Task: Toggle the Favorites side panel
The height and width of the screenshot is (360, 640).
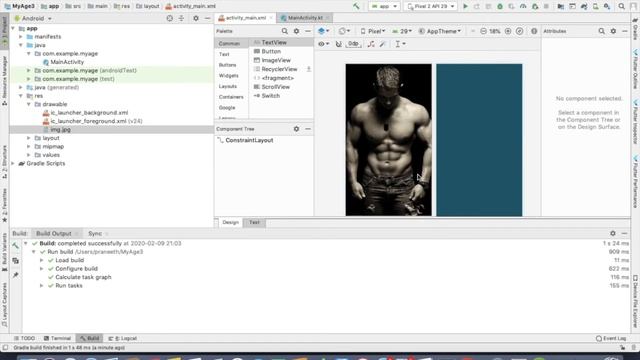Action: click(4, 205)
